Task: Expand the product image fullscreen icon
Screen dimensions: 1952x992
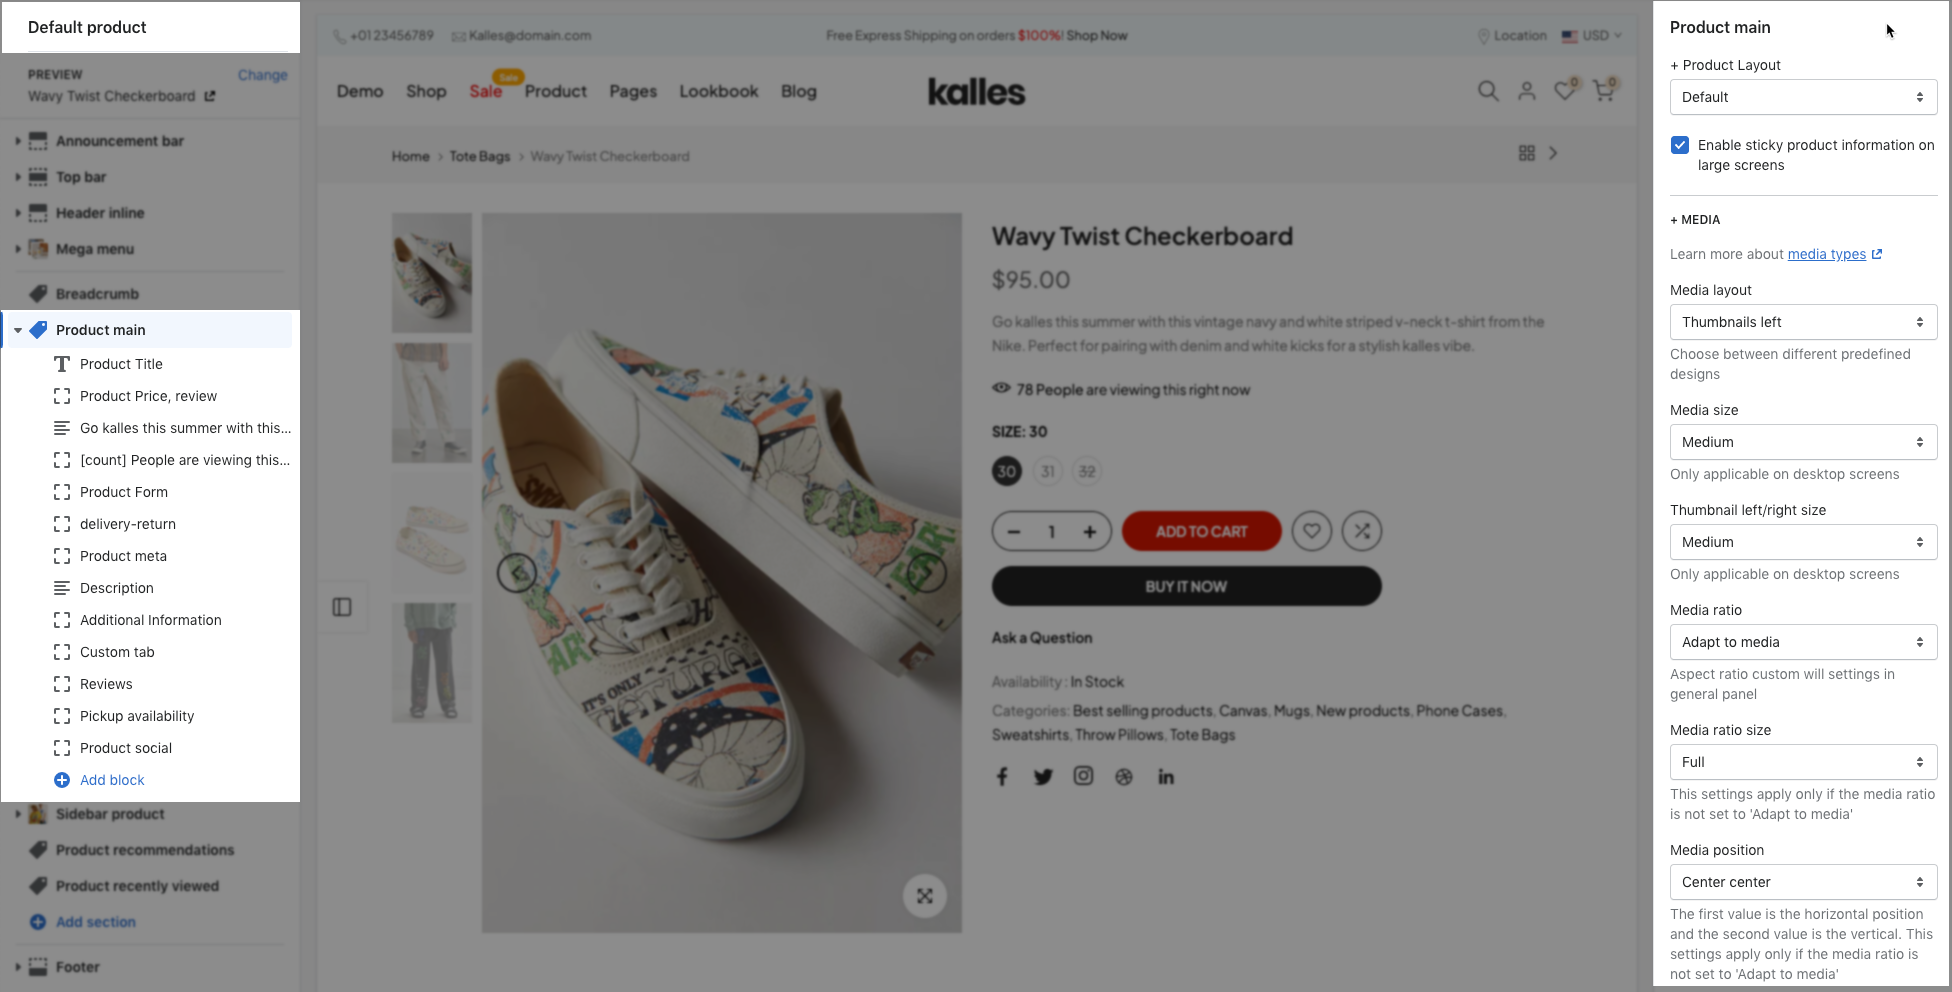Action: [925, 896]
